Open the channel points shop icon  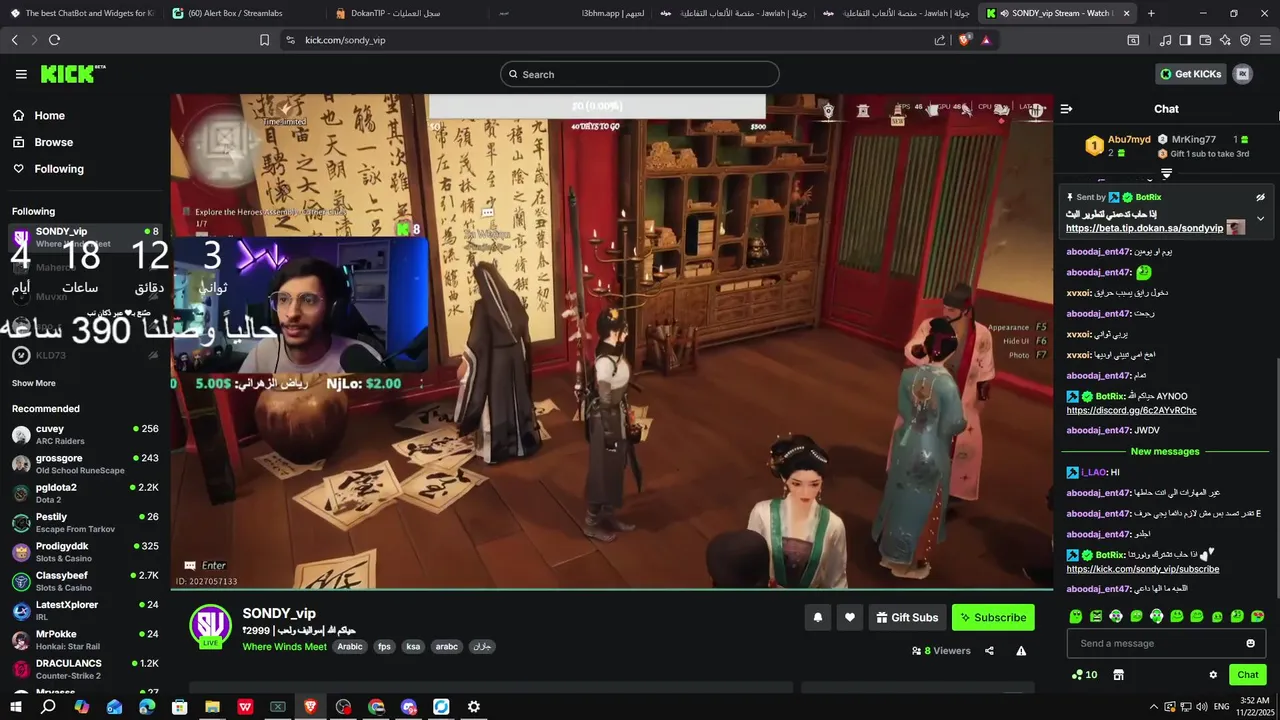(x=1118, y=675)
